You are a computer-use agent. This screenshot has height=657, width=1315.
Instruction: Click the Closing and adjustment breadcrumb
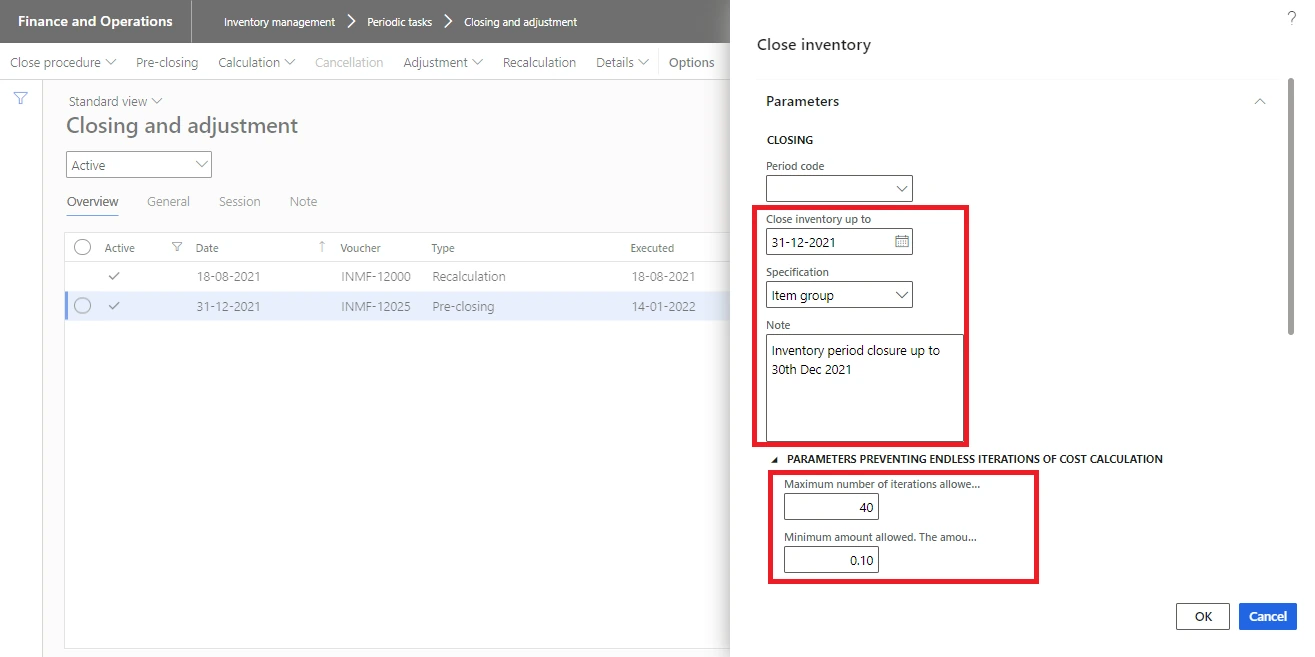(x=520, y=21)
